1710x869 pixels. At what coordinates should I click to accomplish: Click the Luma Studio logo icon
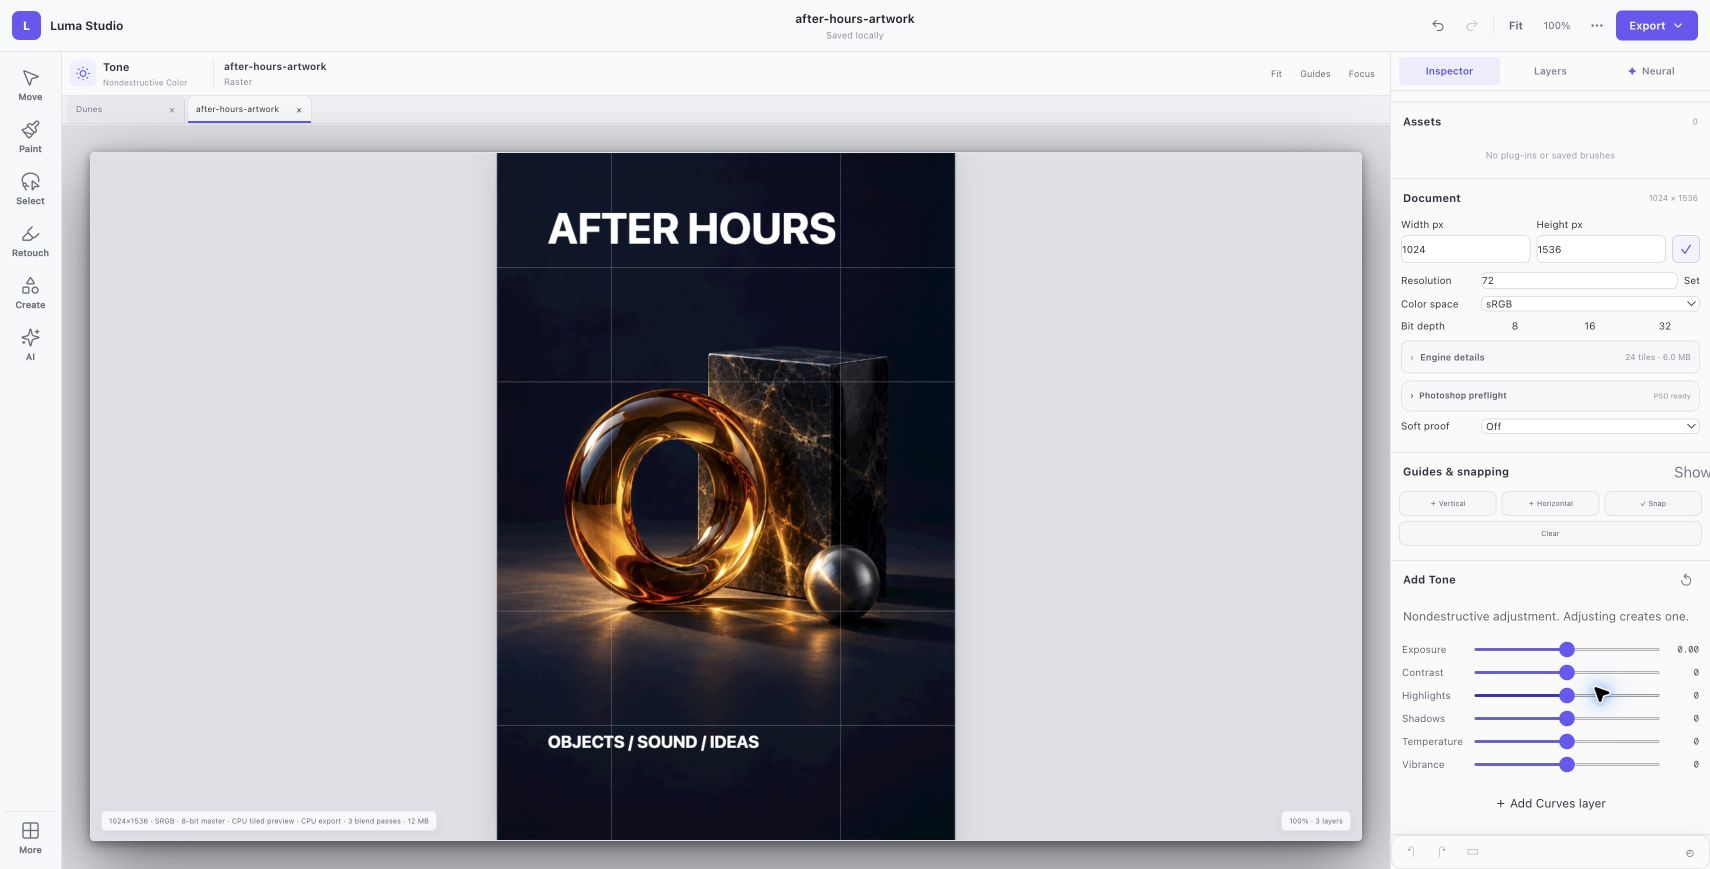(26, 26)
